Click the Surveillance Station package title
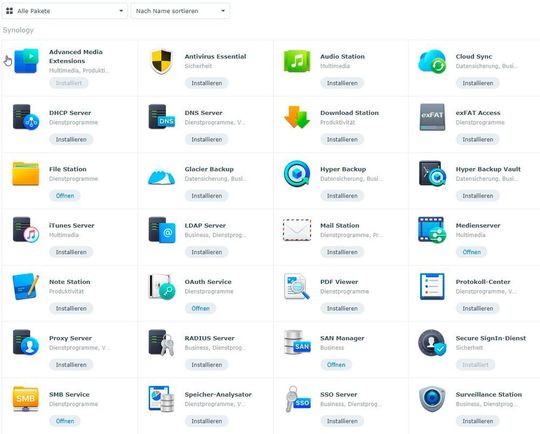 click(489, 394)
